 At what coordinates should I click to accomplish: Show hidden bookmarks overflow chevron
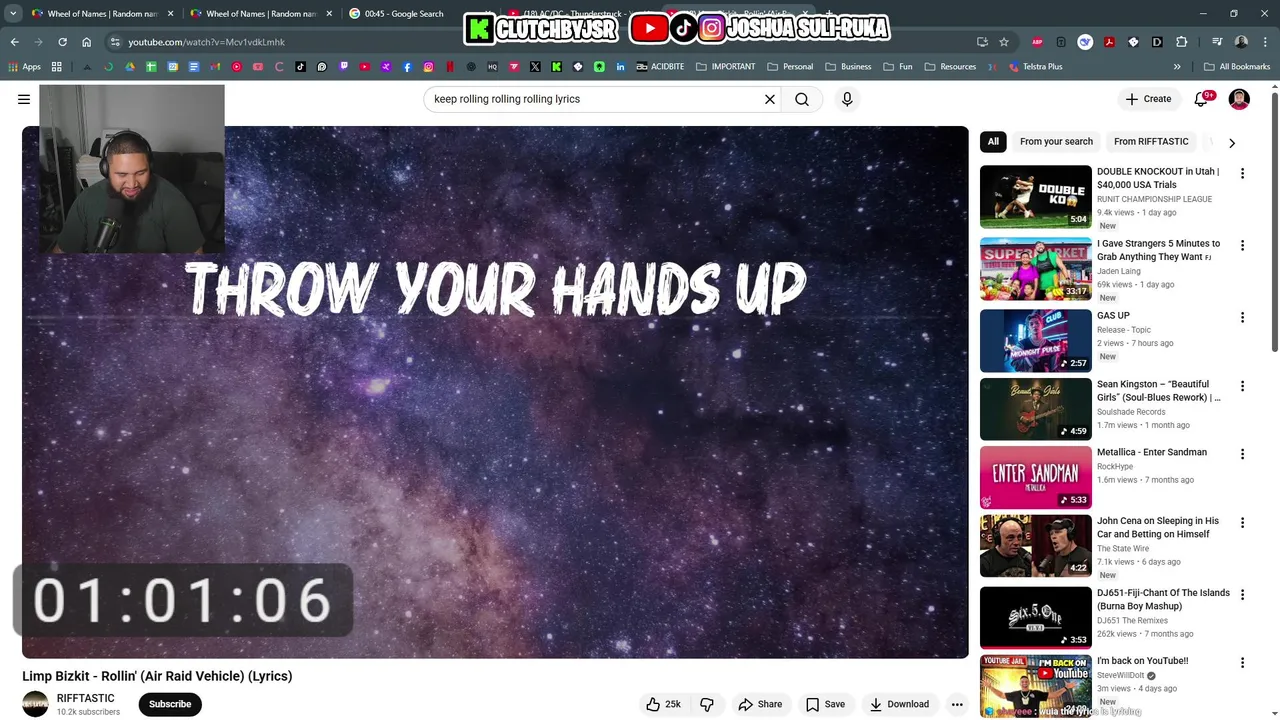(1177, 67)
